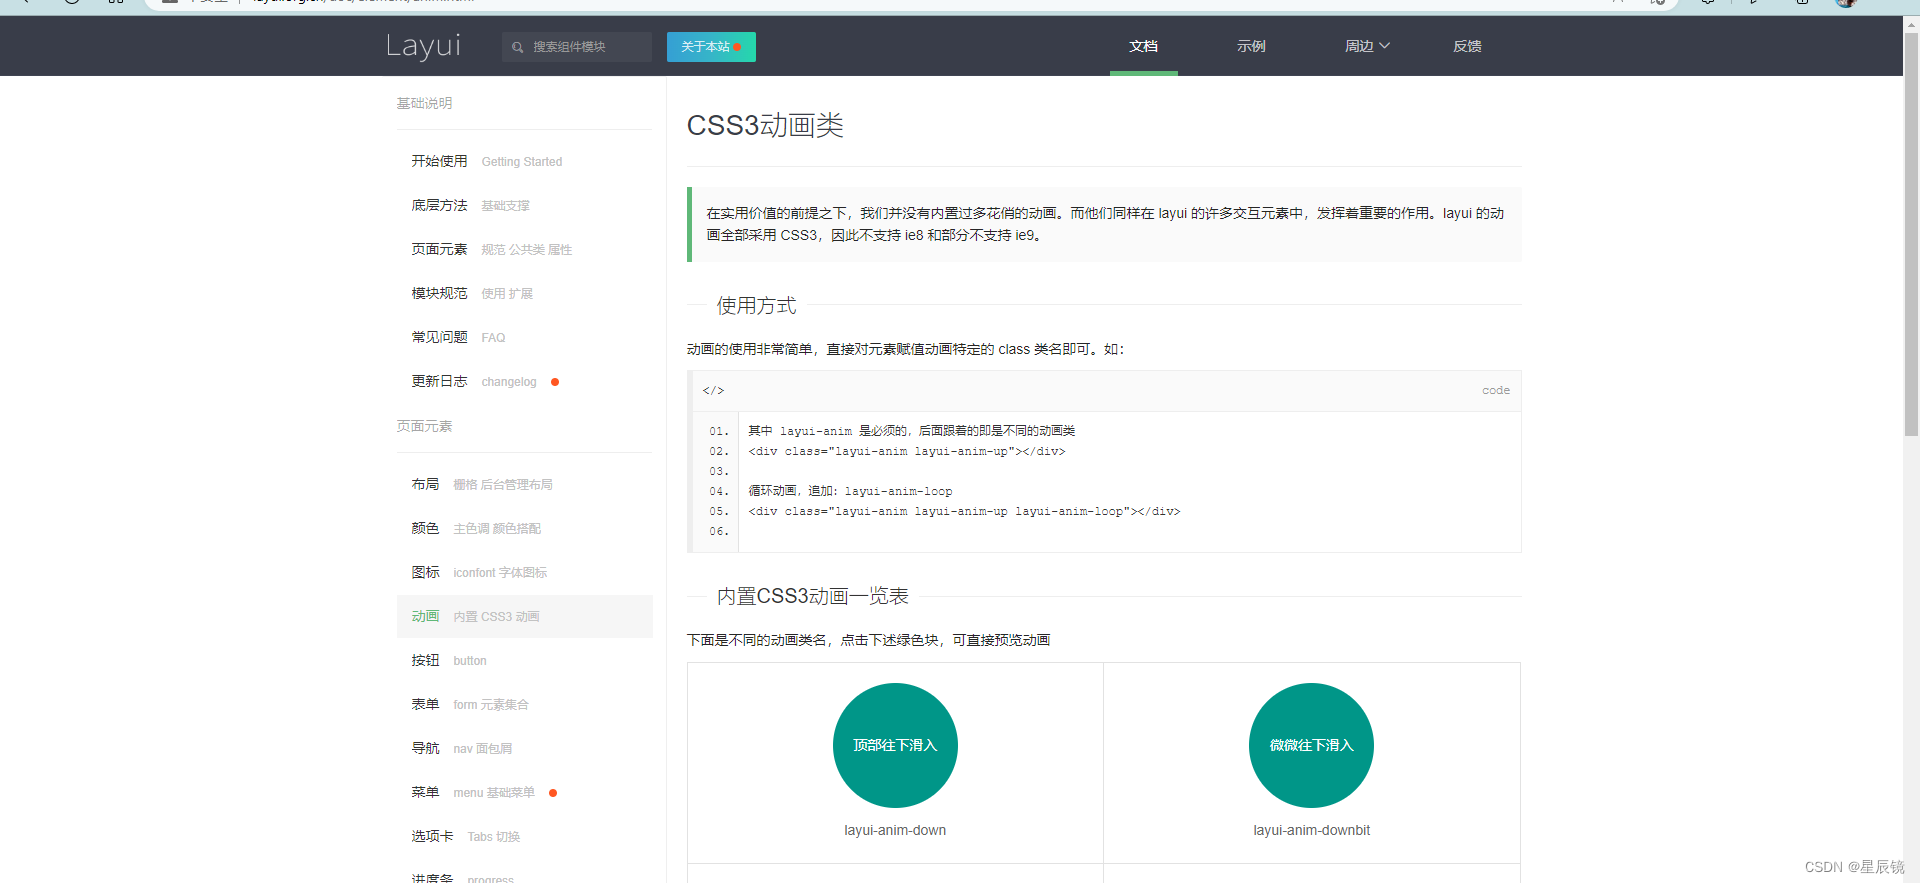Viewport: 1920px width, 883px height.
Task: Click the 关于本站 button
Action: tap(711, 47)
